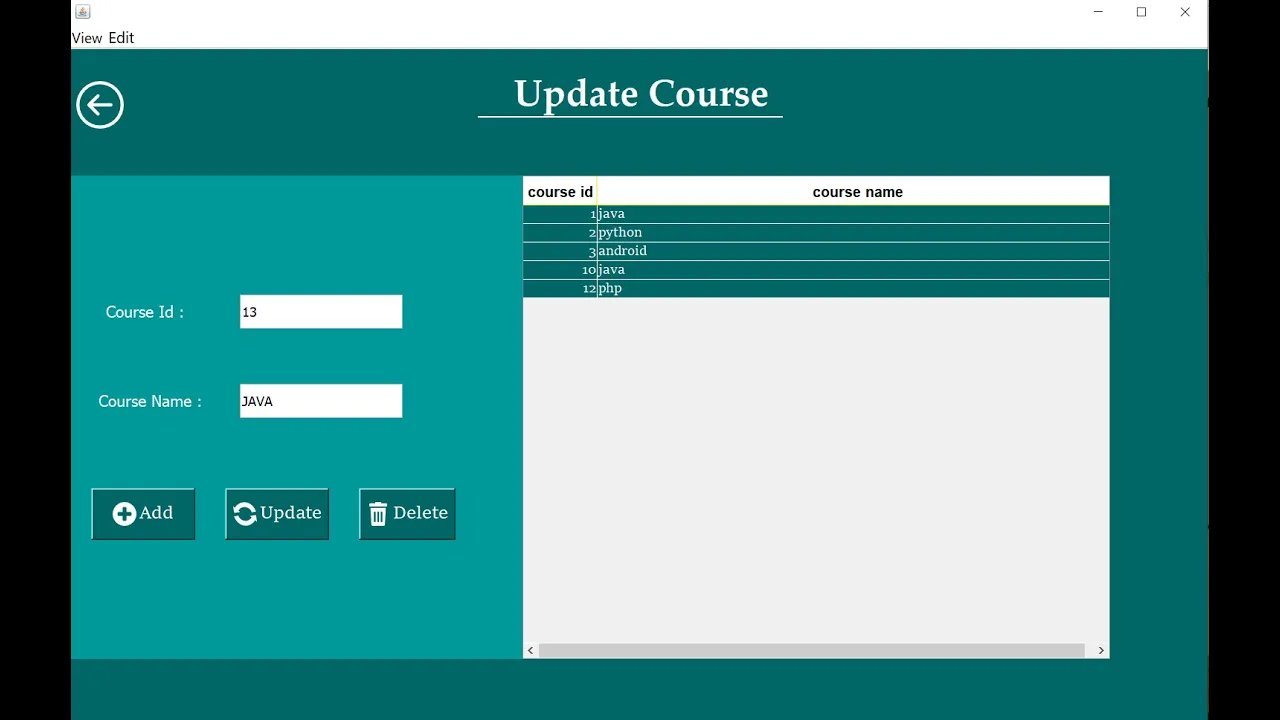The width and height of the screenshot is (1280, 720).
Task: Maximize the application window
Action: coord(1141,12)
